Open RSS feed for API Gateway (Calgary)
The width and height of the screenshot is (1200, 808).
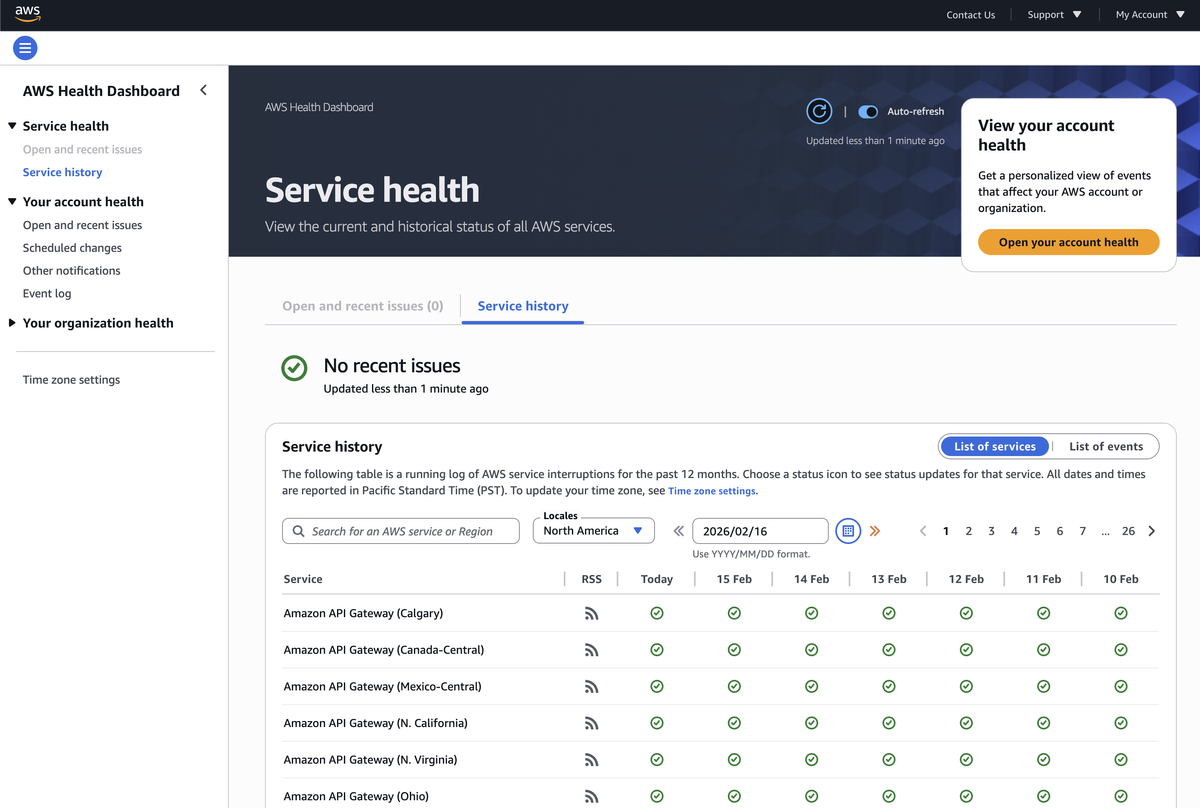pyautogui.click(x=592, y=613)
